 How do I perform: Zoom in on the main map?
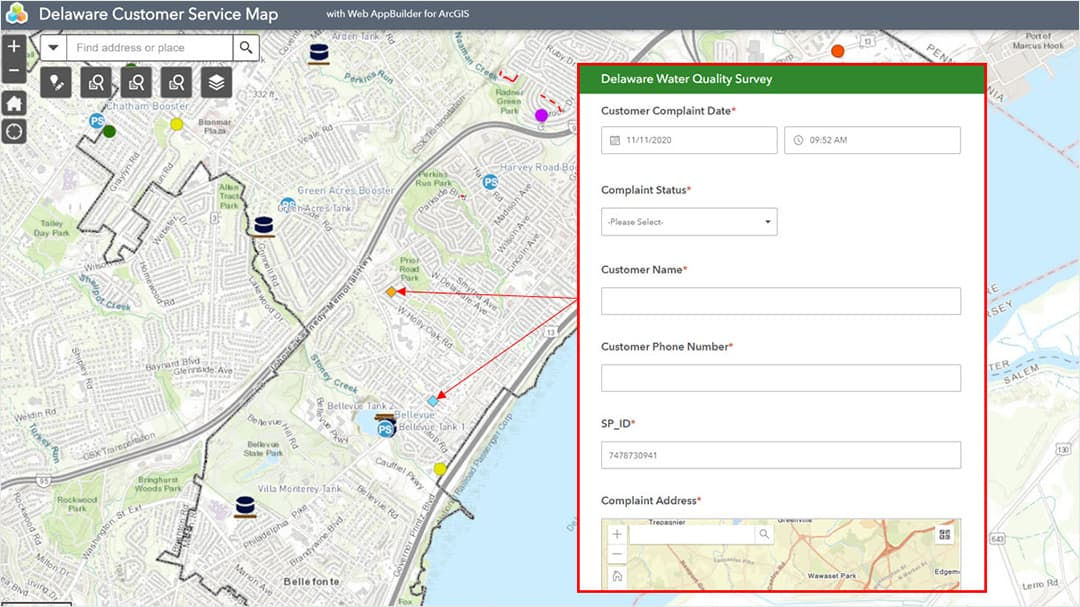coord(14,46)
